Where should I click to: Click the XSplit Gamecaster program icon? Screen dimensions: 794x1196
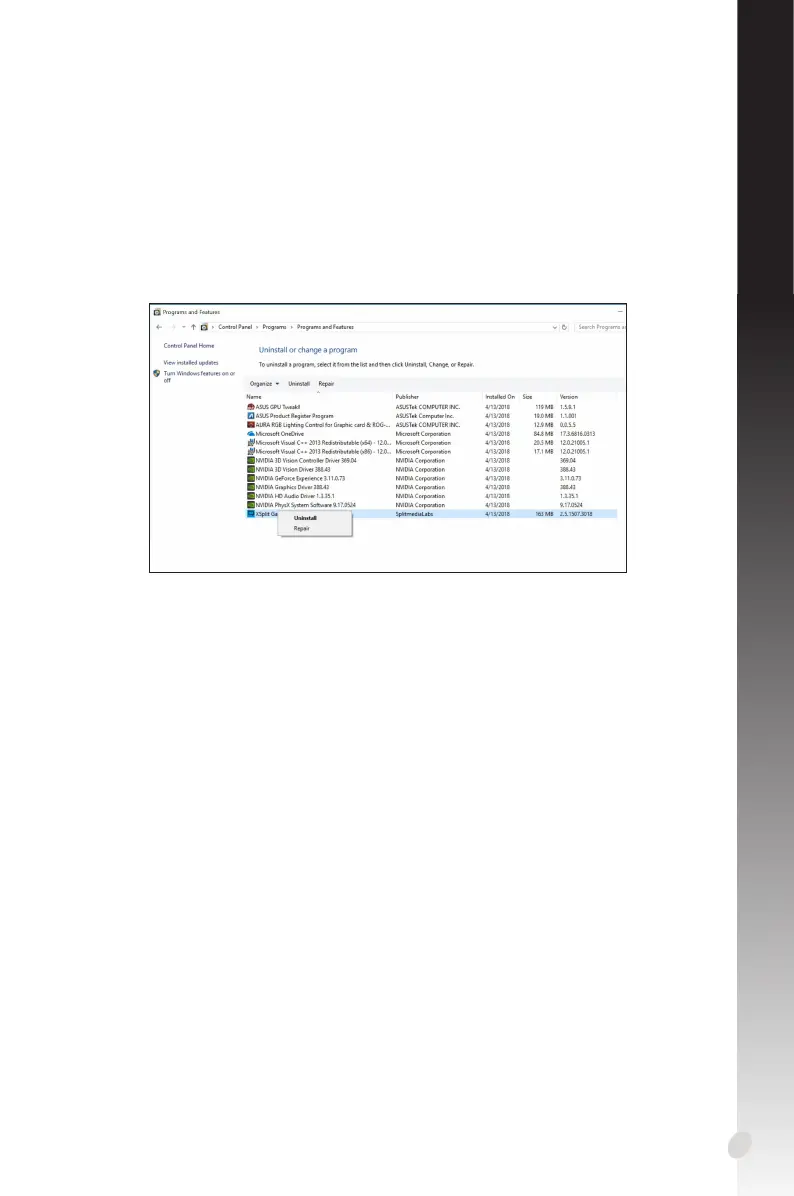[x=251, y=514]
